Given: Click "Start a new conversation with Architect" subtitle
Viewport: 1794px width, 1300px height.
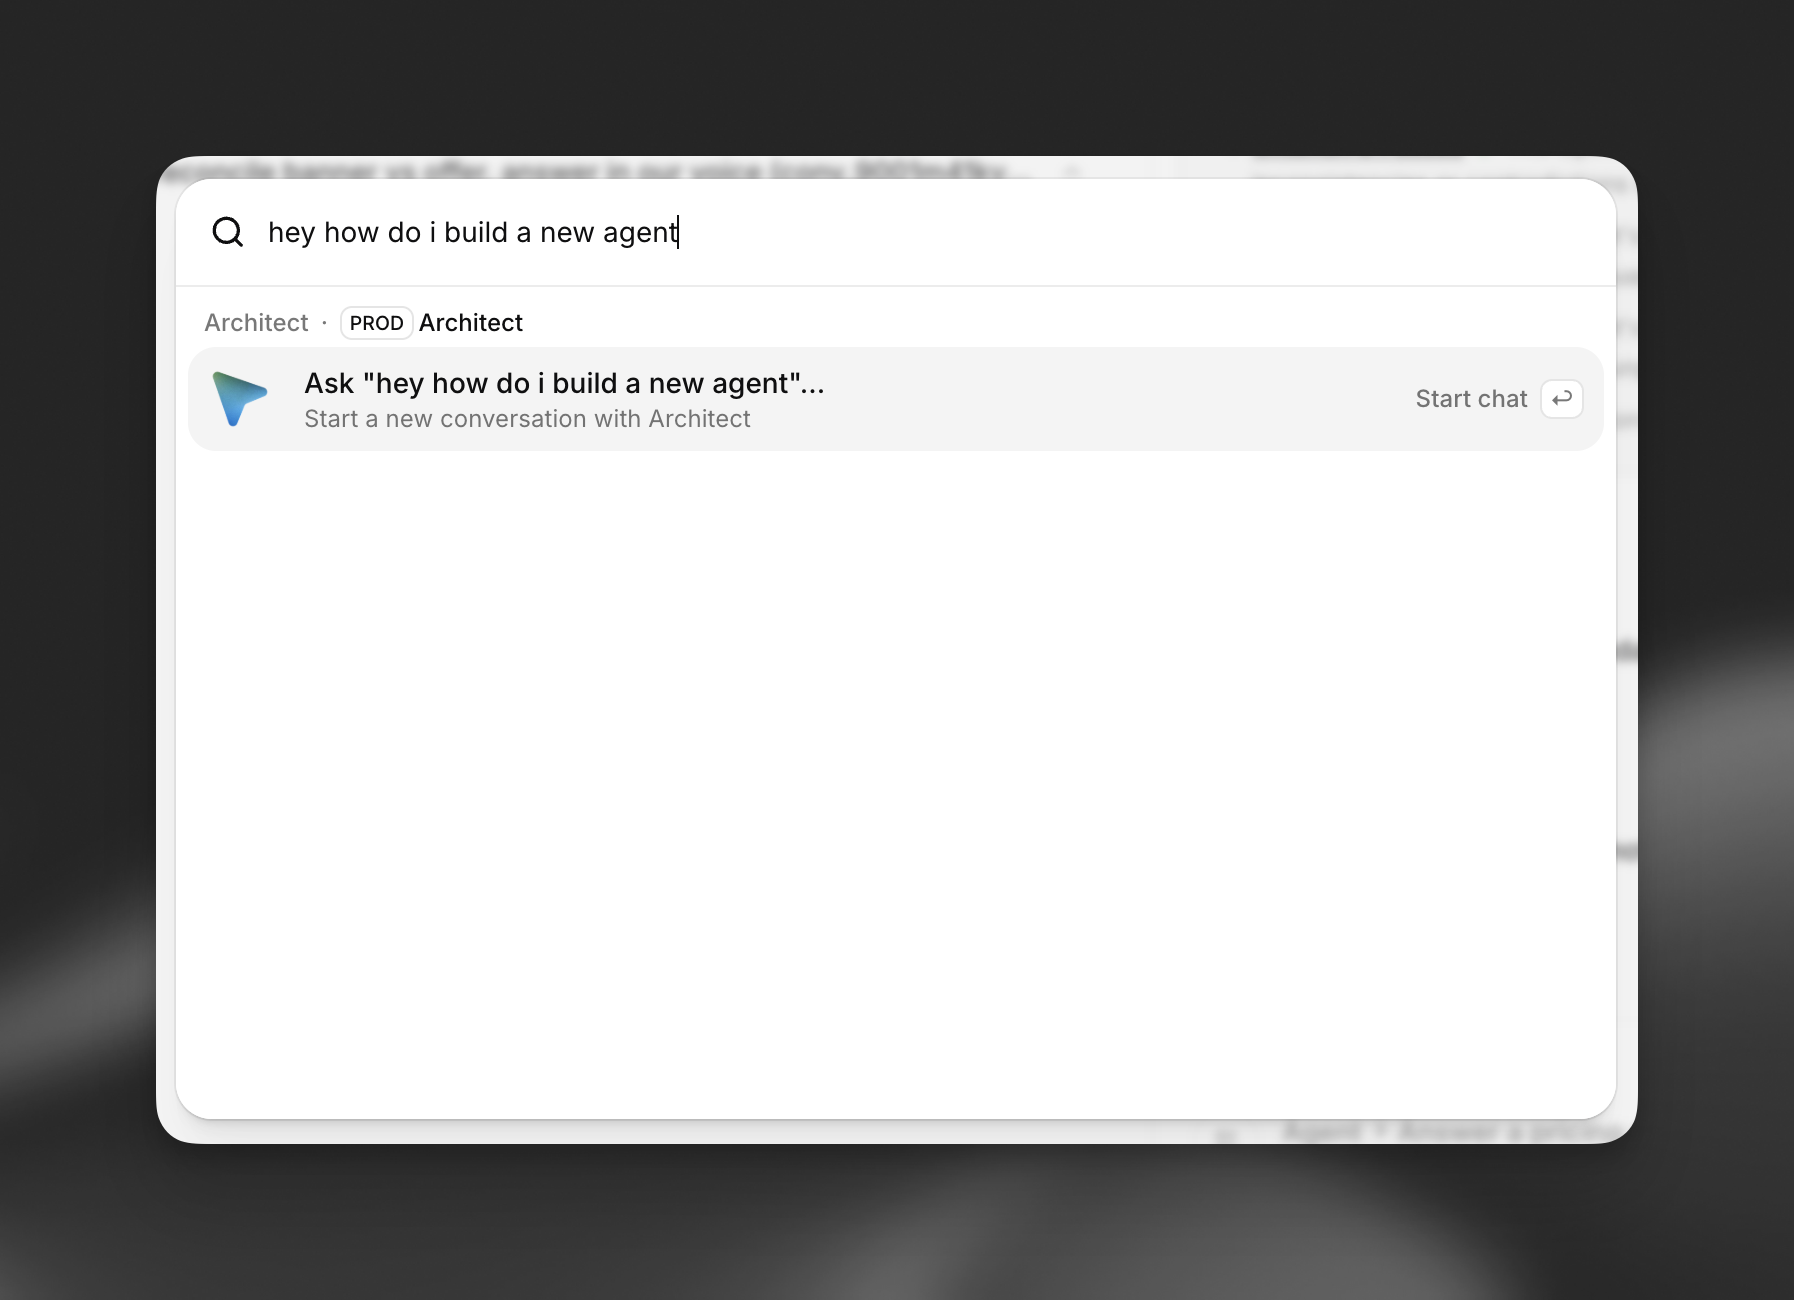Looking at the screenshot, I should 527,419.
